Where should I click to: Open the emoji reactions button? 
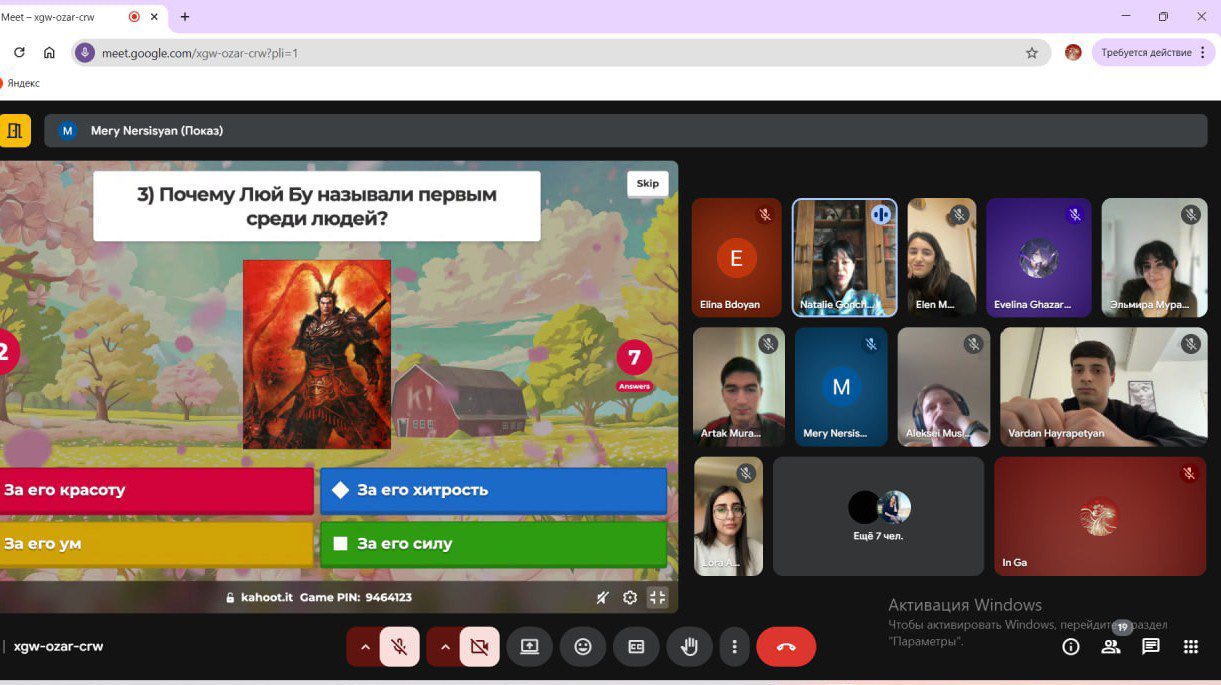tap(583, 647)
